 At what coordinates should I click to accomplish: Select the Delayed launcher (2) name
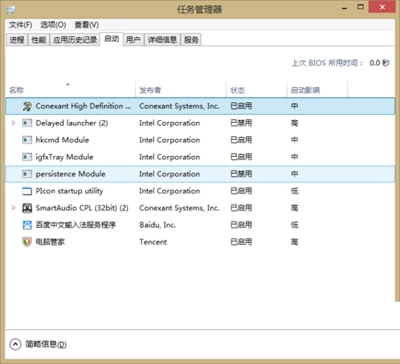(72, 123)
